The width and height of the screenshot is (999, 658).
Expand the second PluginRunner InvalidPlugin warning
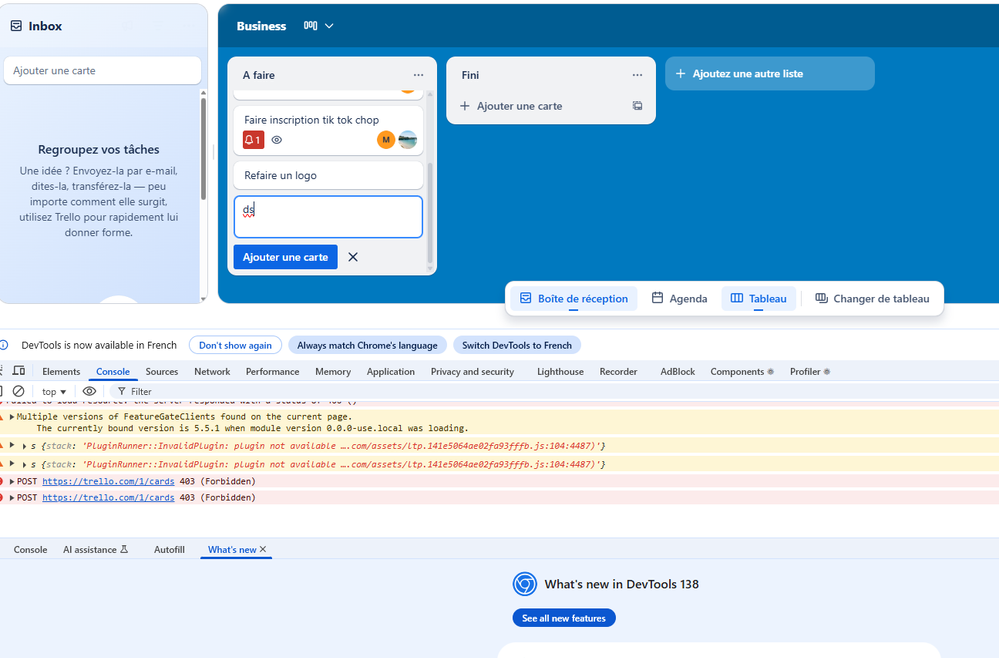click(x=12, y=464)
